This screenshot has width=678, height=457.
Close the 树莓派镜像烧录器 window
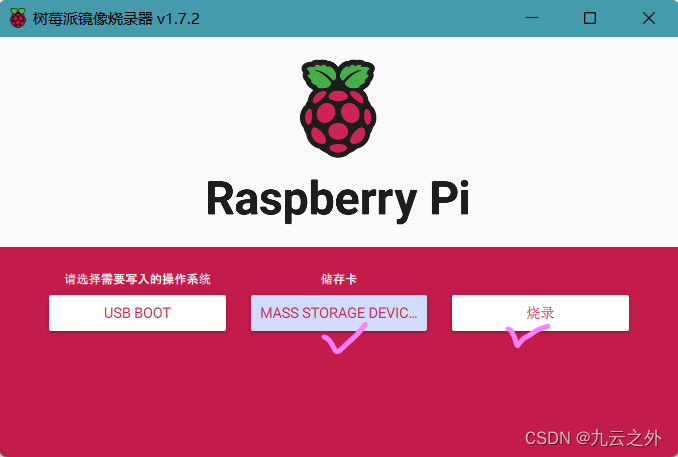point(649,18)
